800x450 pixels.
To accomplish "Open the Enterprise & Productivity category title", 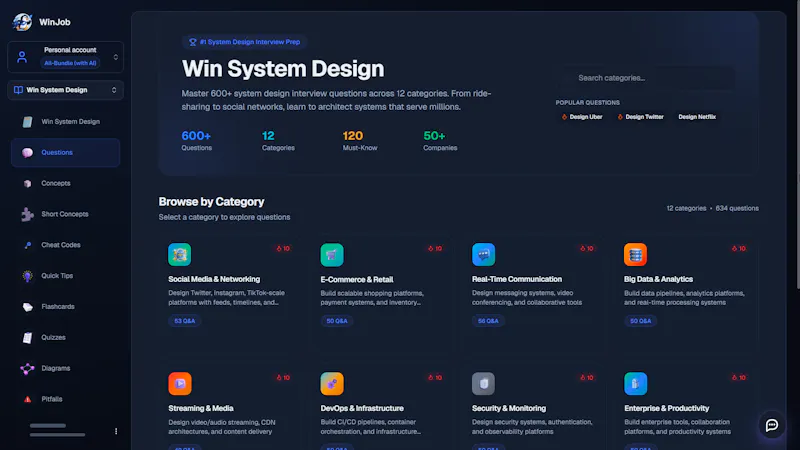I will (667, 408).
